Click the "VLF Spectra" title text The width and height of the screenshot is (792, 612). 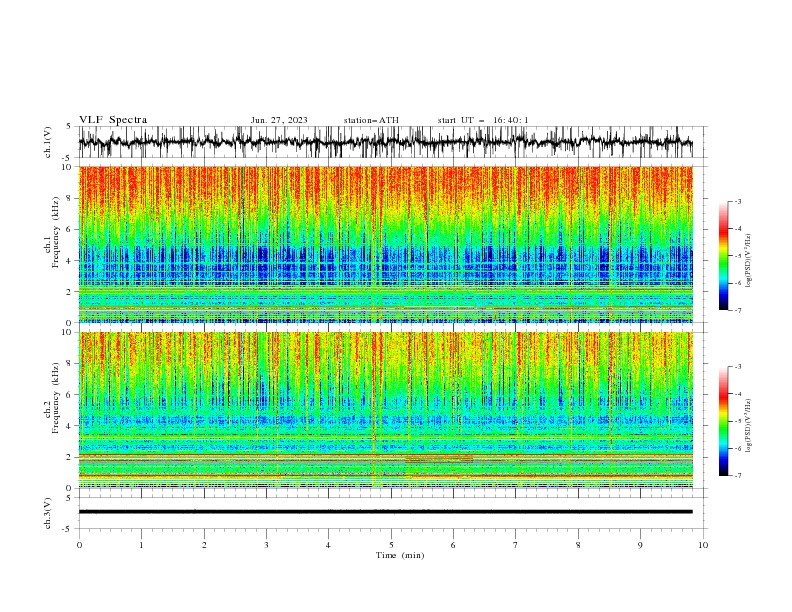113,120
